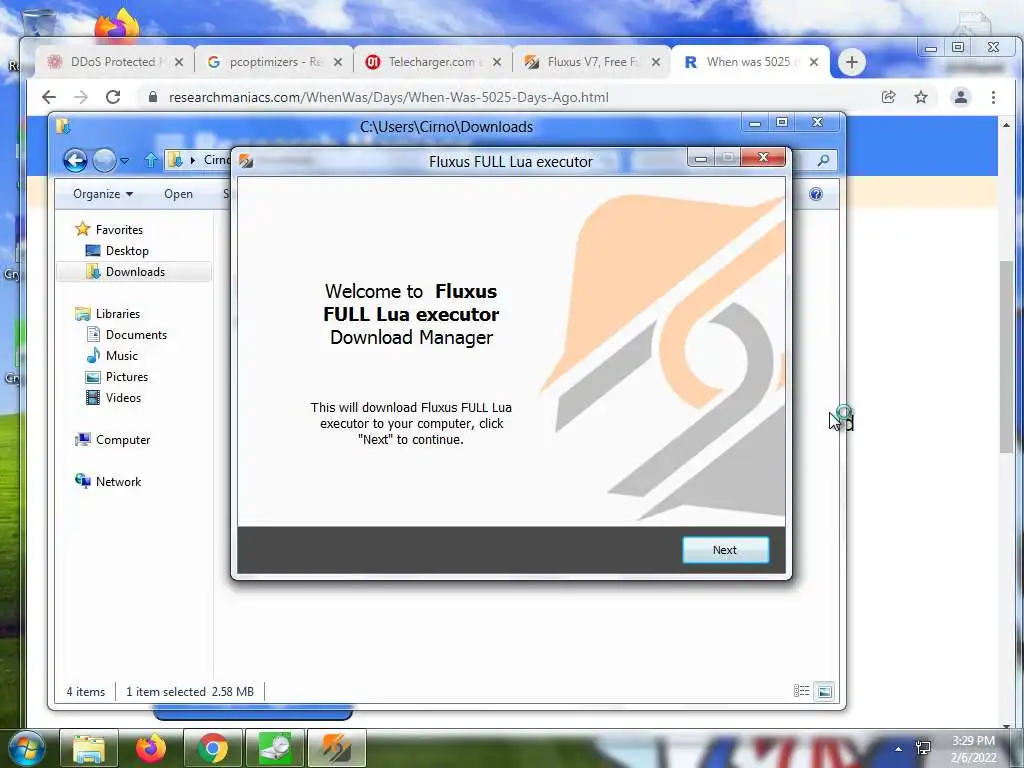Switch Explorer to details view icon
The image size is (1024, 768).
801,691
